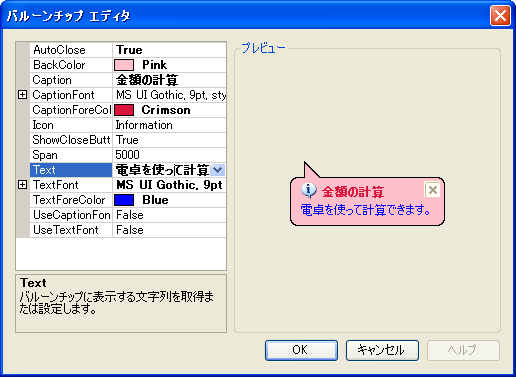The height and width of the screenshot is (377, 516).
Task: Click the Span value field 5000
Action: point(169,155)
